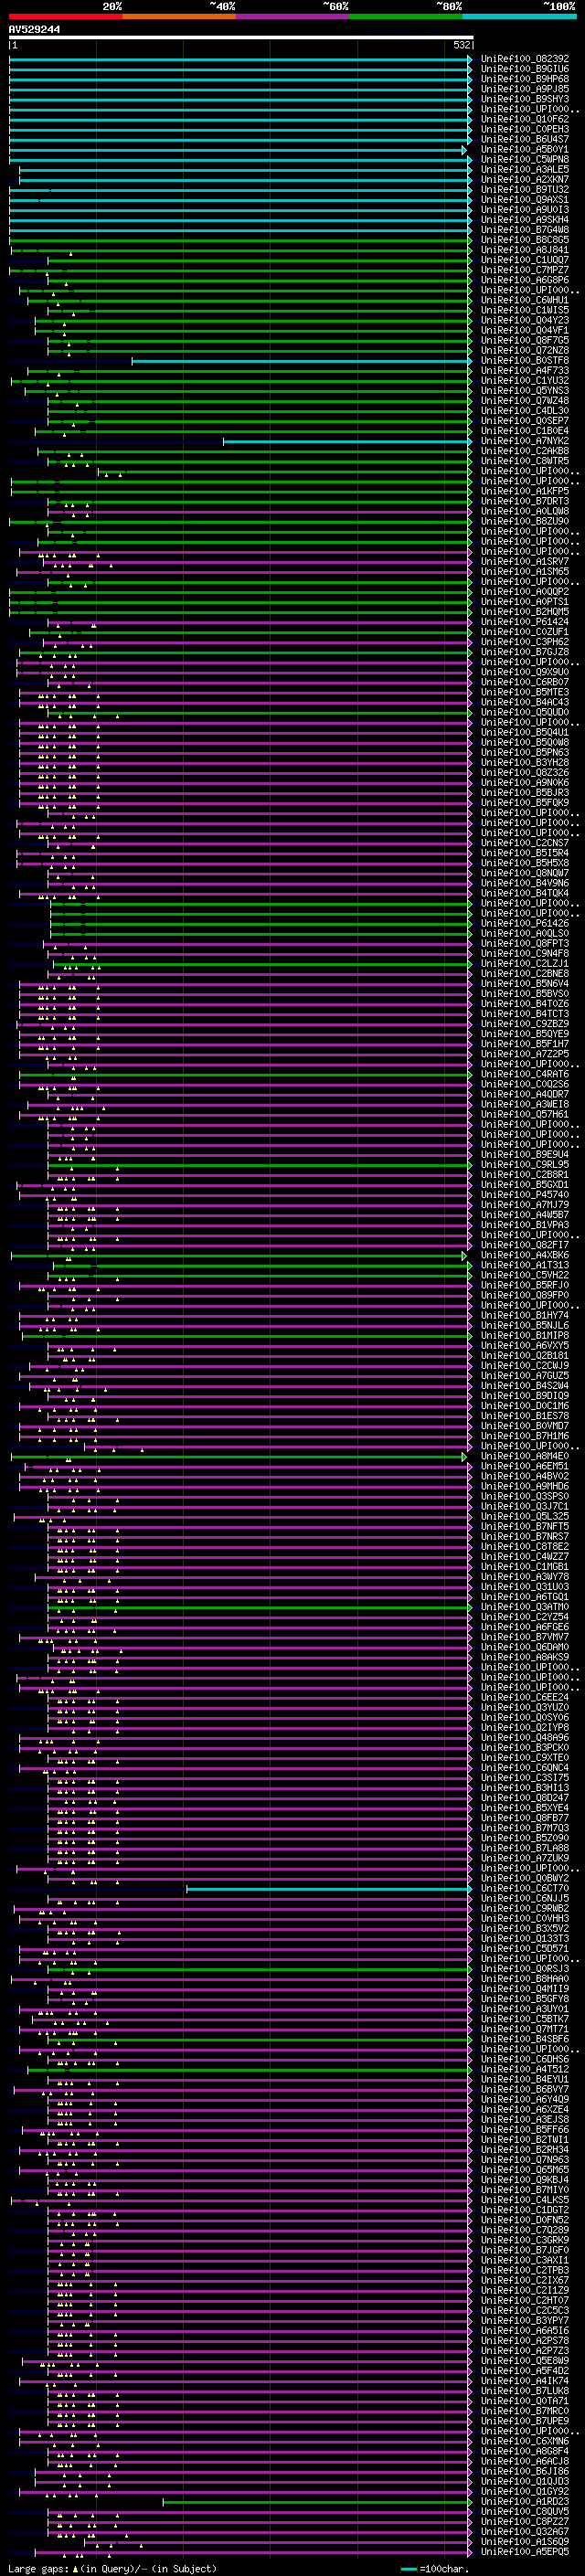Click the label UniRef100_A8M4E0
Viewport: 585px width, 2576px height.
click(x=525, y=1456)
